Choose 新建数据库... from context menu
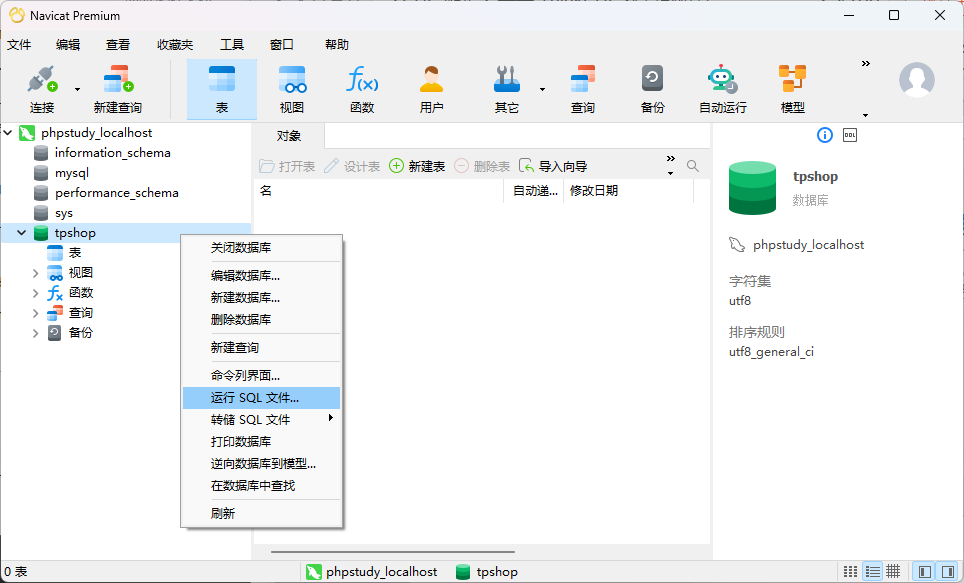 pos(261,298)
